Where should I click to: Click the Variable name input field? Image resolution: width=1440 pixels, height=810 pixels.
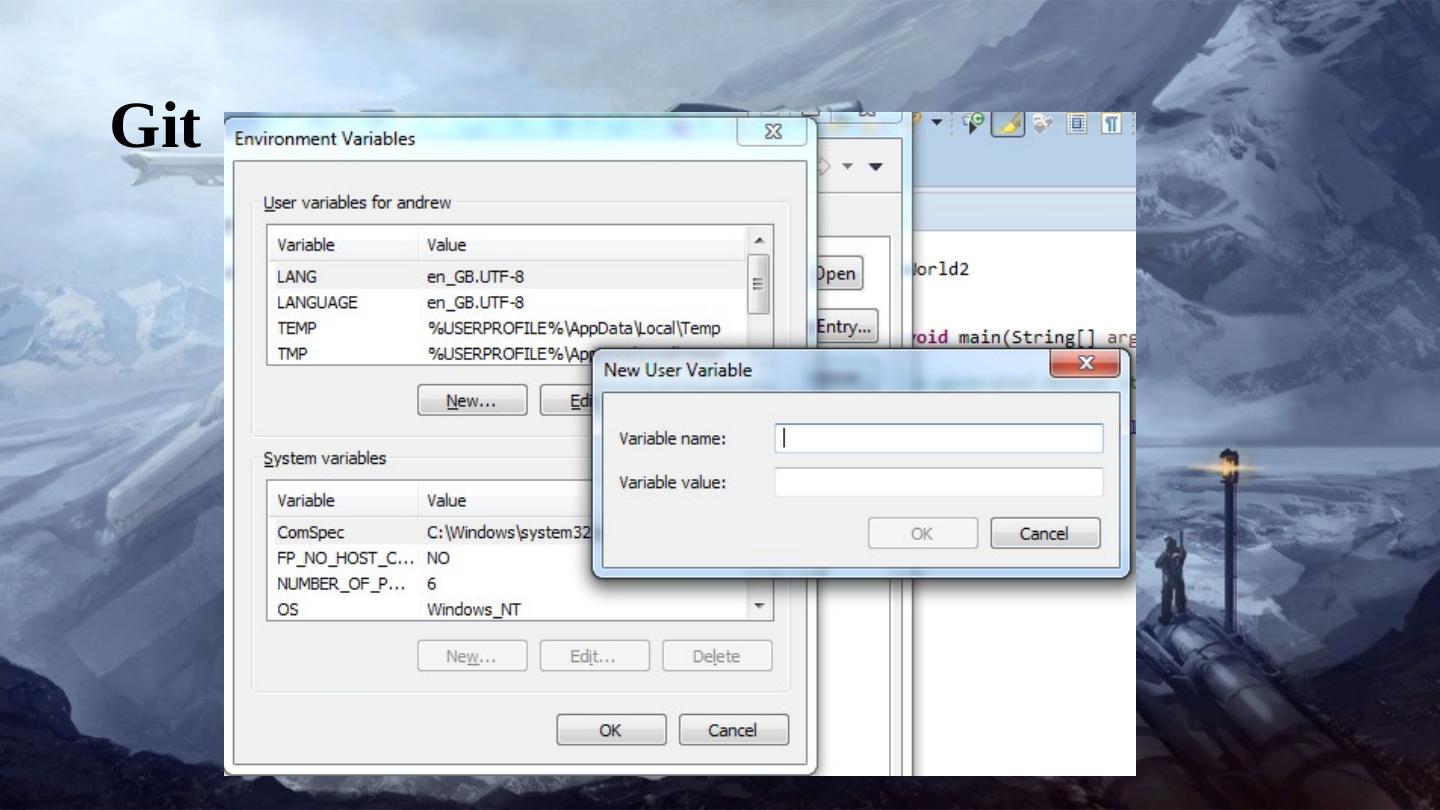[938, 438]
